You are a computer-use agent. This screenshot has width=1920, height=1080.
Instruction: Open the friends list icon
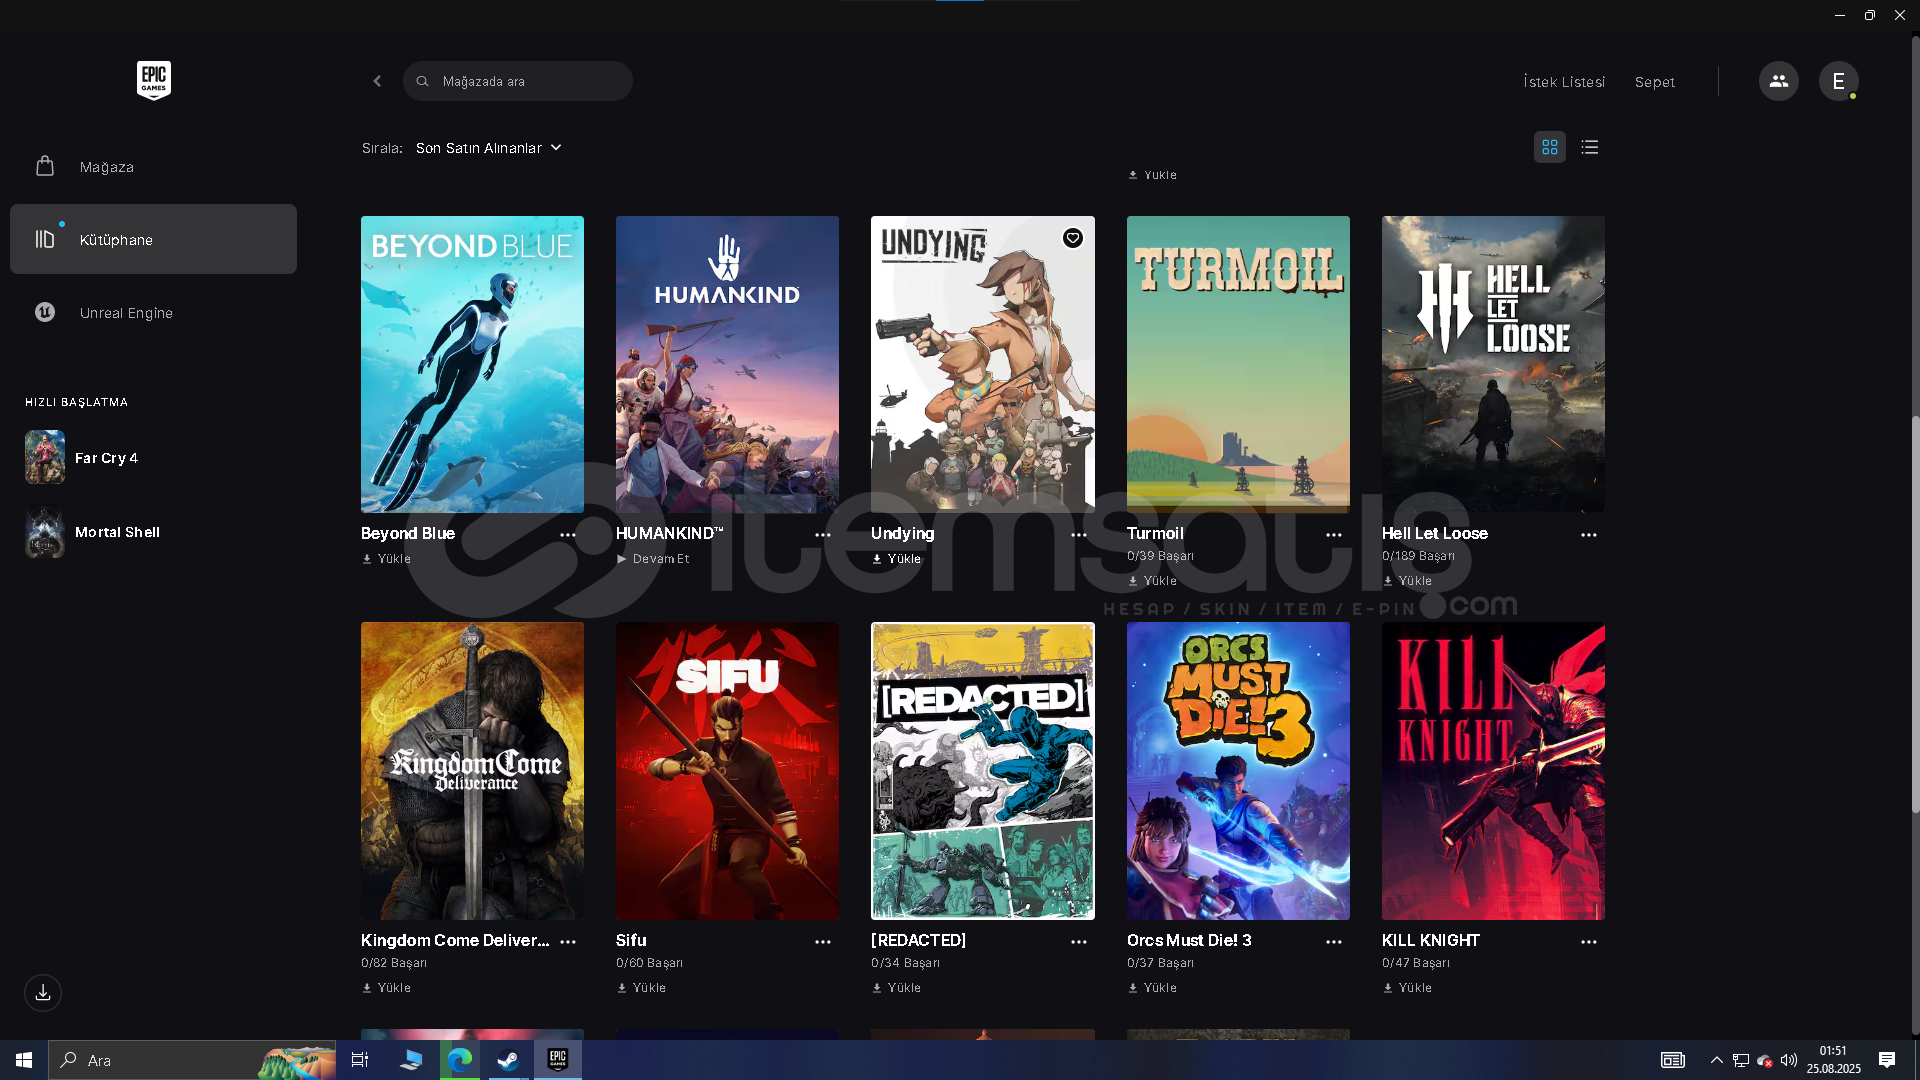click(1778, 81)
